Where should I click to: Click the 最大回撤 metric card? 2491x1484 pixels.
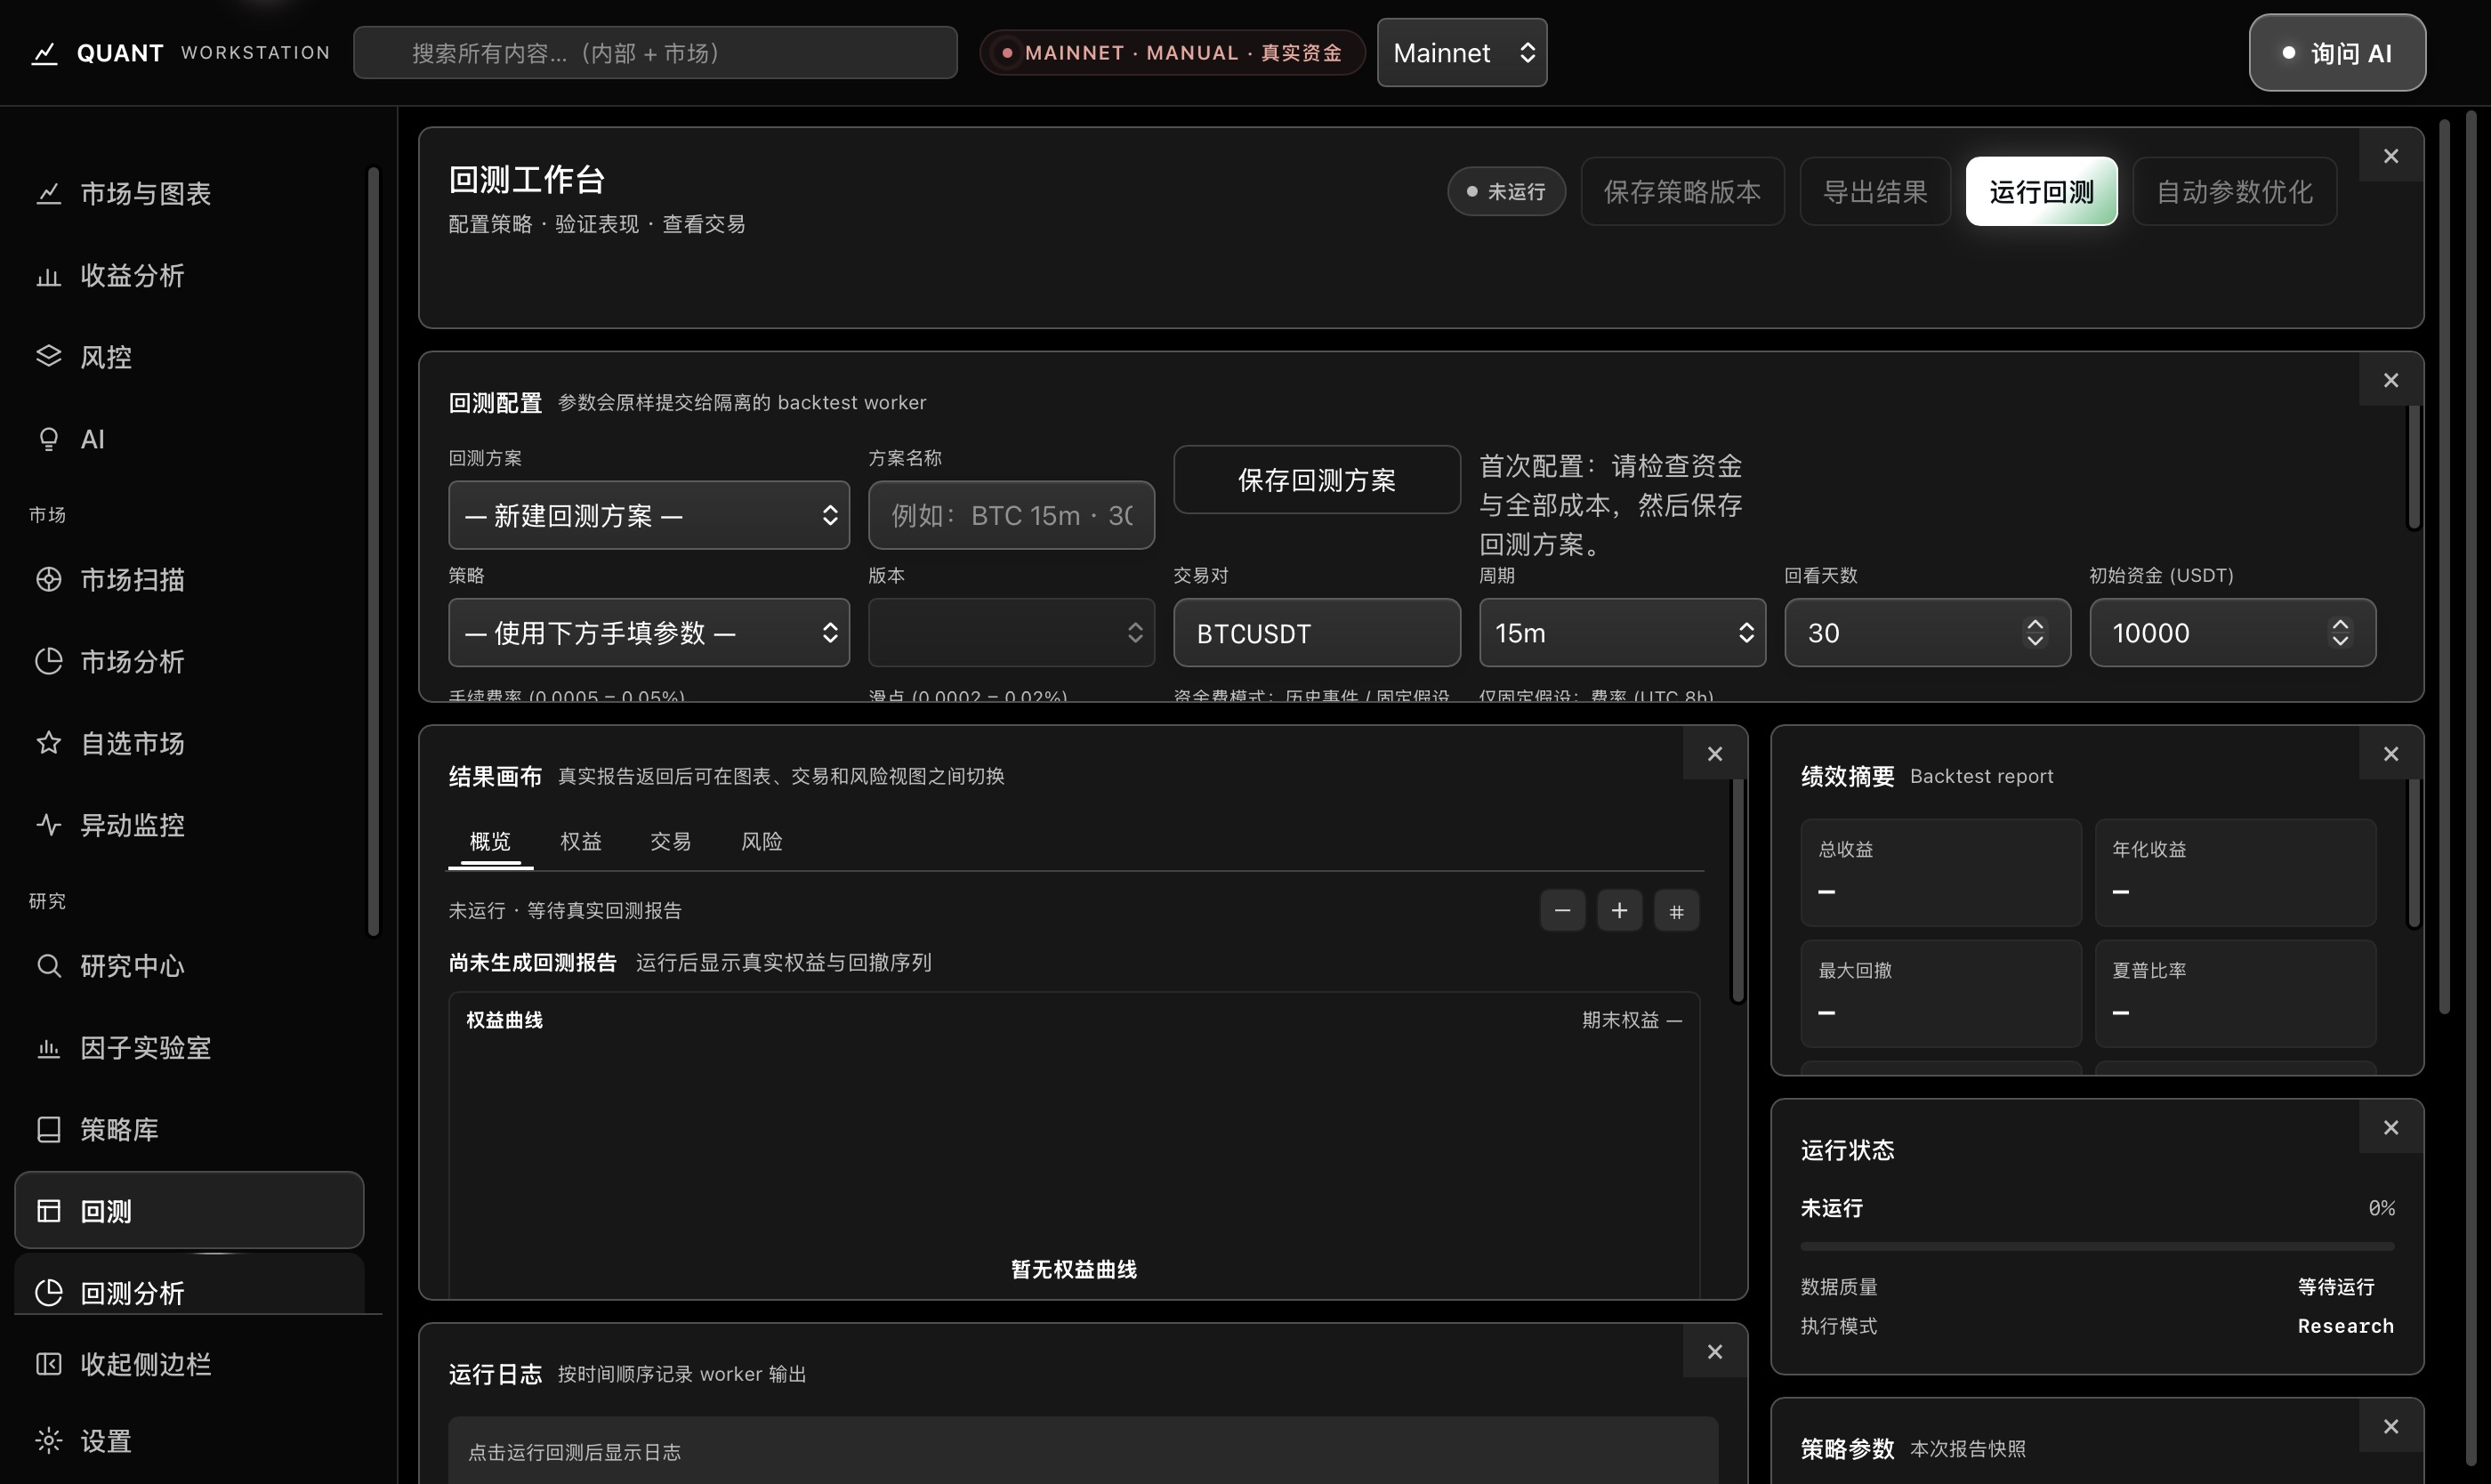pos(1940,993)
